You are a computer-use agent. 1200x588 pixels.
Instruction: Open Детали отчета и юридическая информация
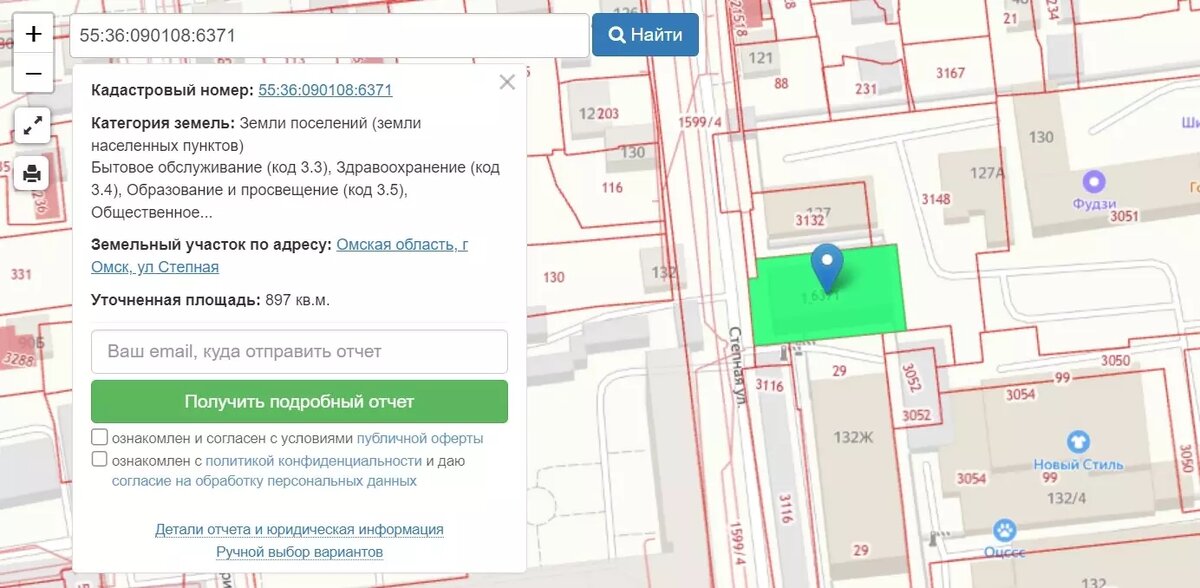click(x=299, y=528)
